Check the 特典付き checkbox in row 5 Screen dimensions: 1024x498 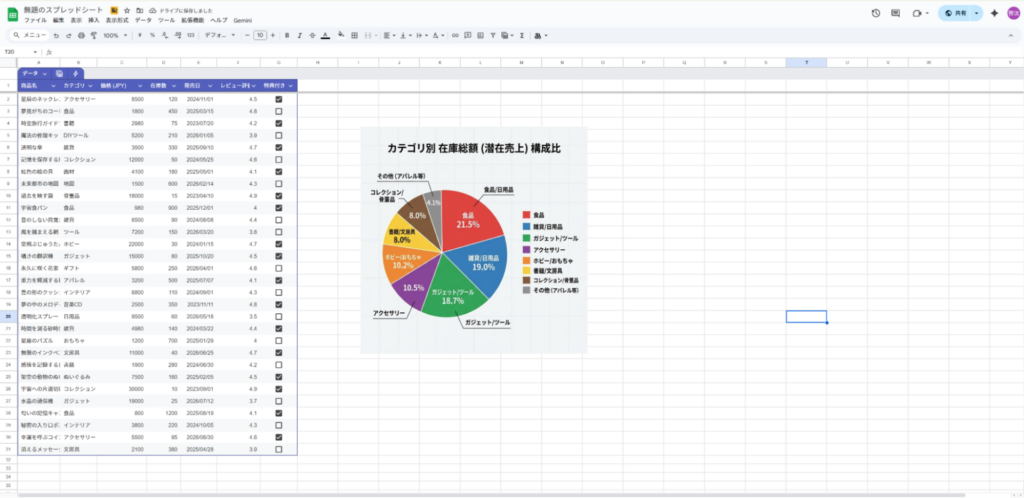point(278,134)
